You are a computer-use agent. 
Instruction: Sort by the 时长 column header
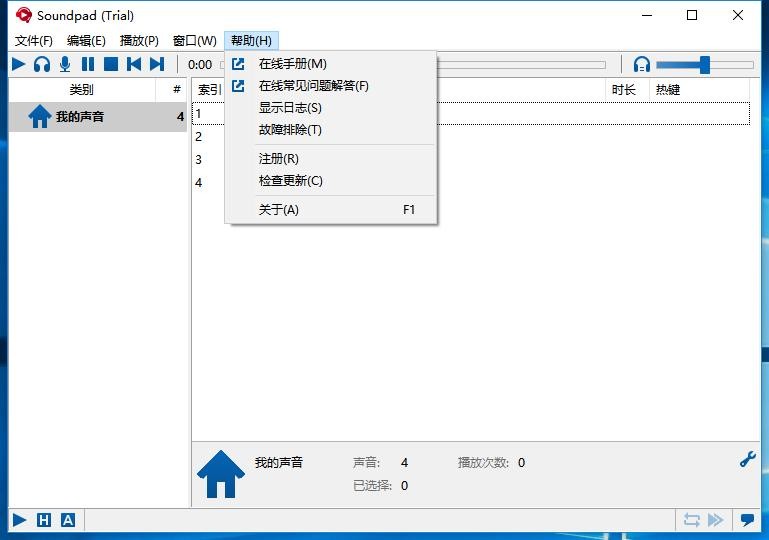pos(627,90)
